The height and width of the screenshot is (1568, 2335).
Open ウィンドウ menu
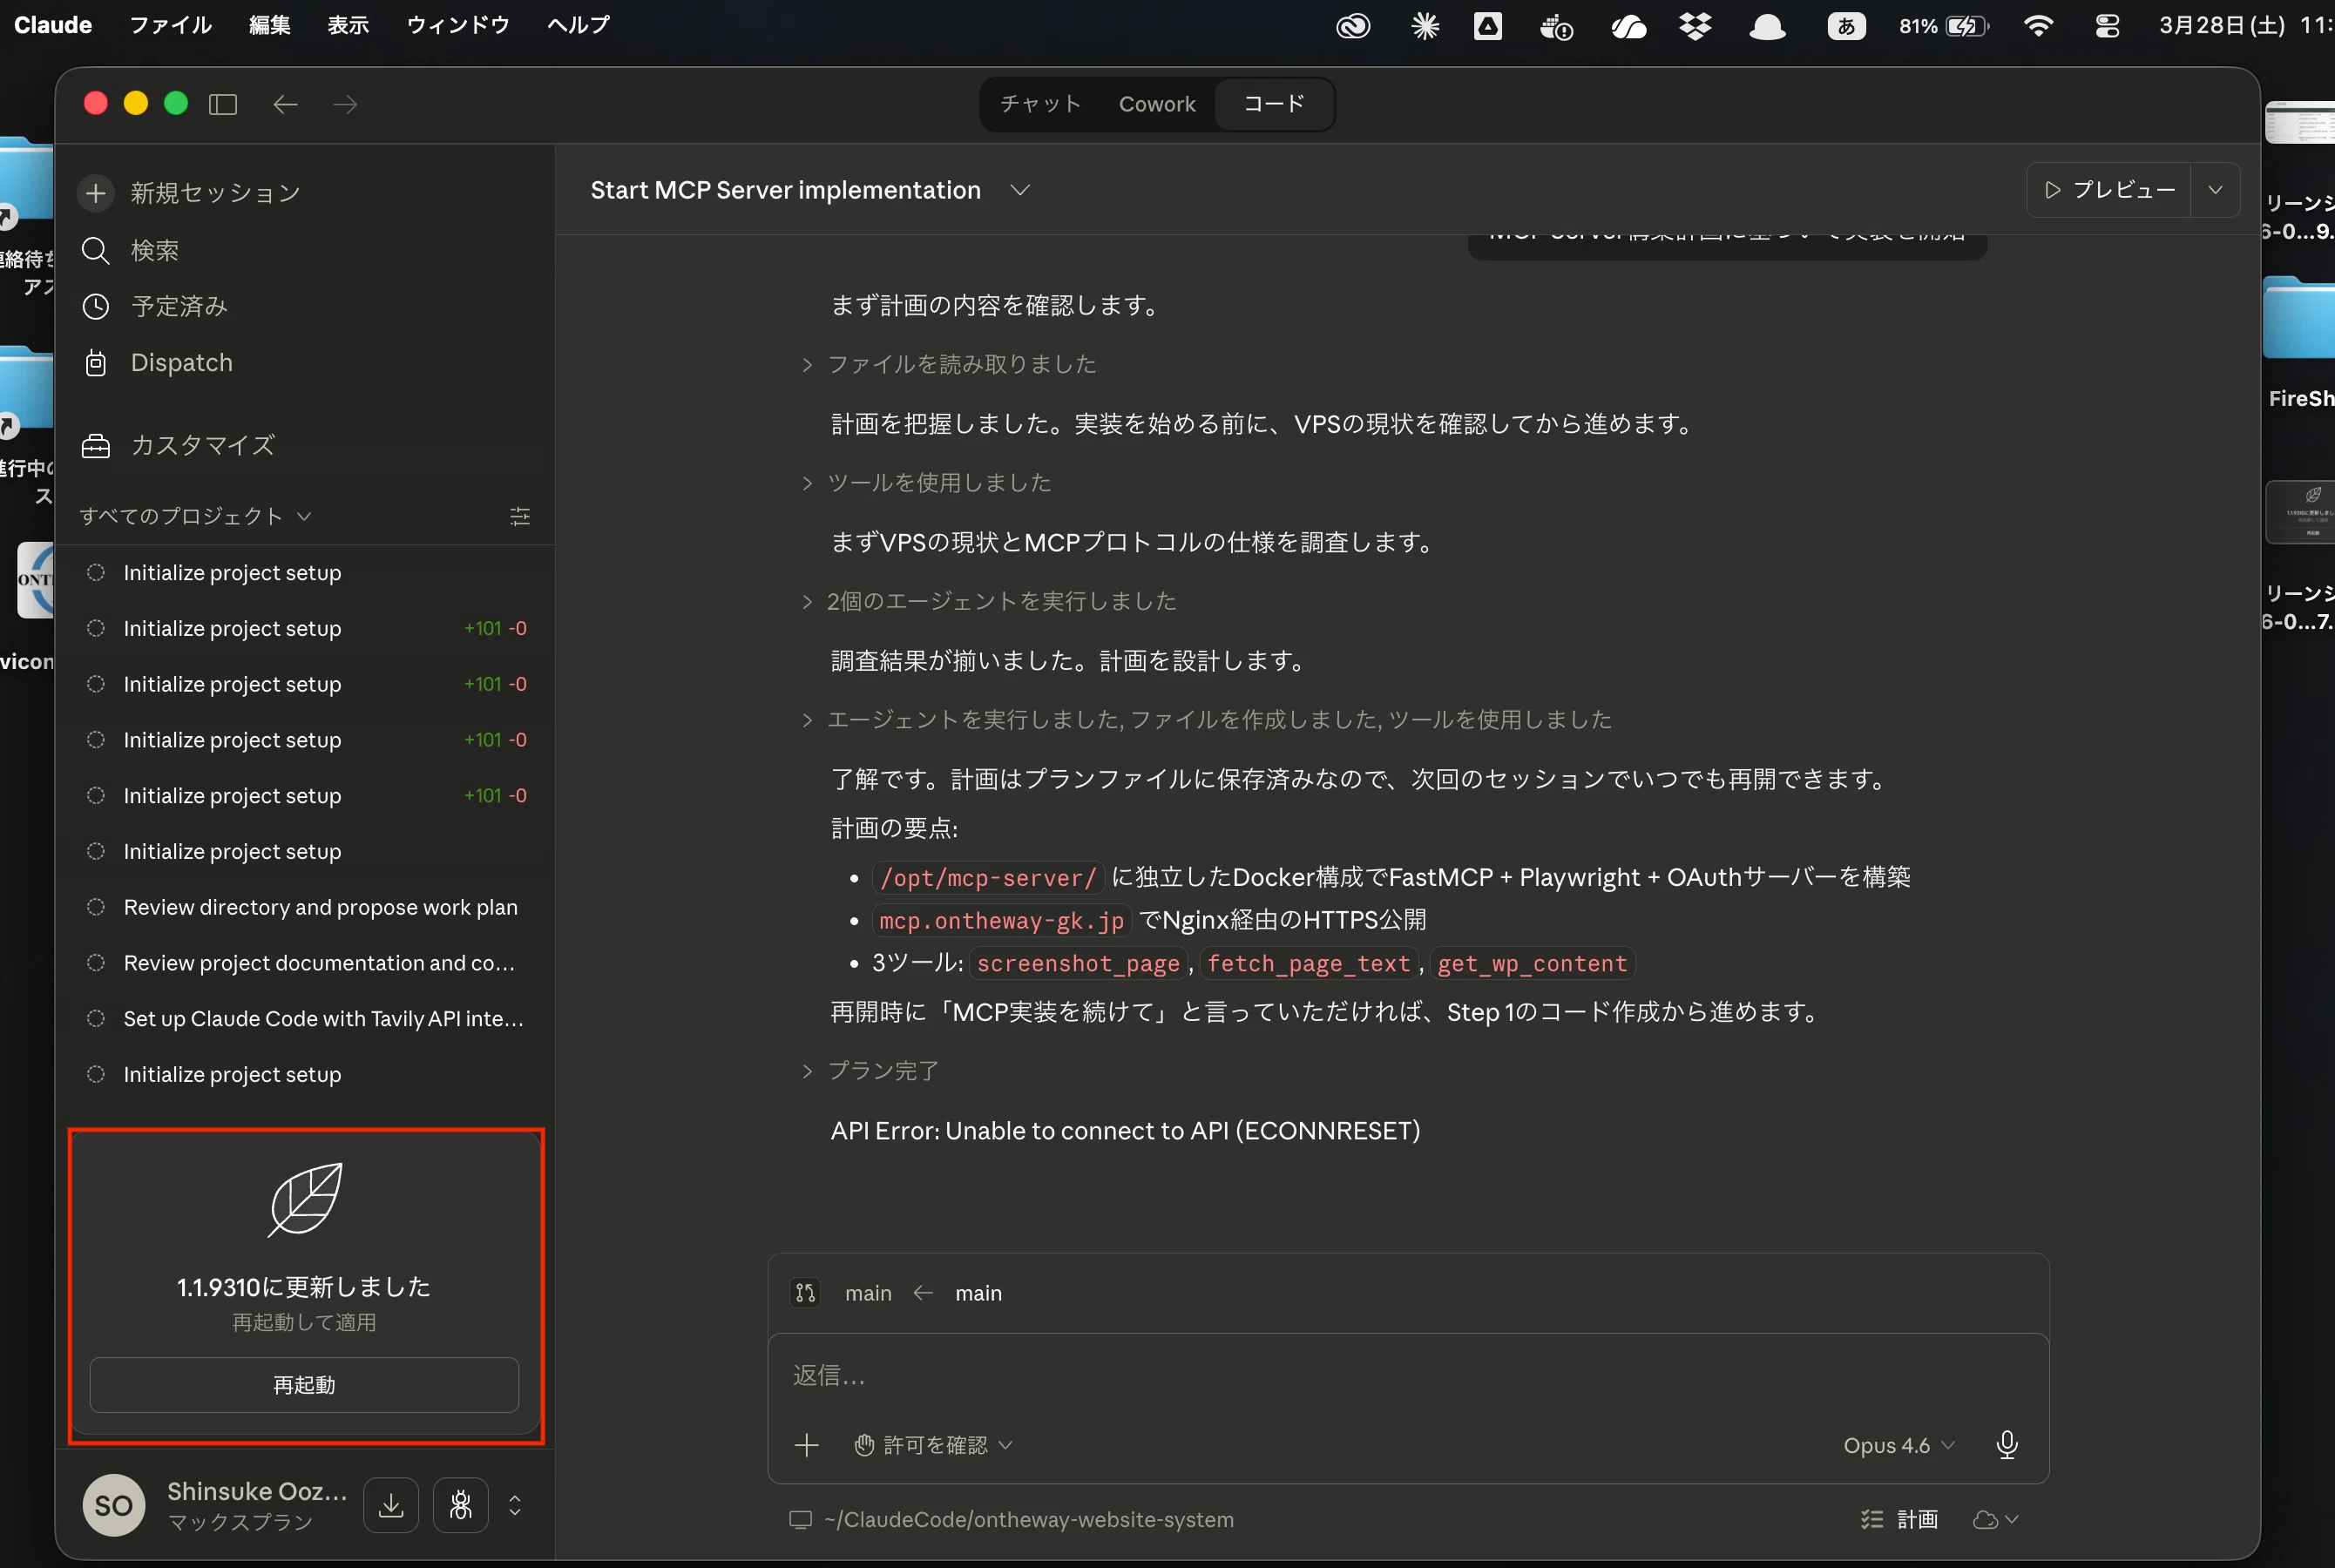coord(458,25)
